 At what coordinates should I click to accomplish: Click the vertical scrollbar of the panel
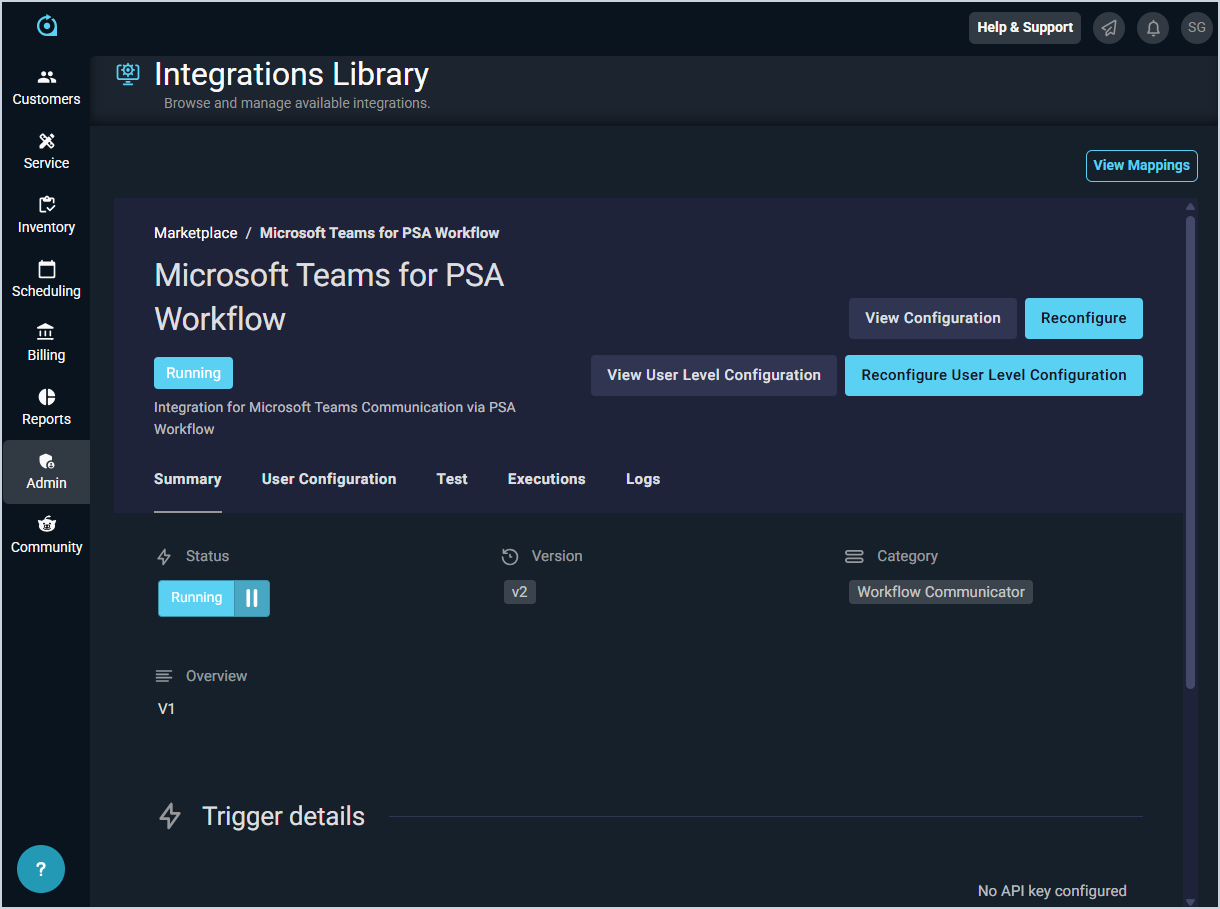pyautogui.click(x=1190, y=450)
